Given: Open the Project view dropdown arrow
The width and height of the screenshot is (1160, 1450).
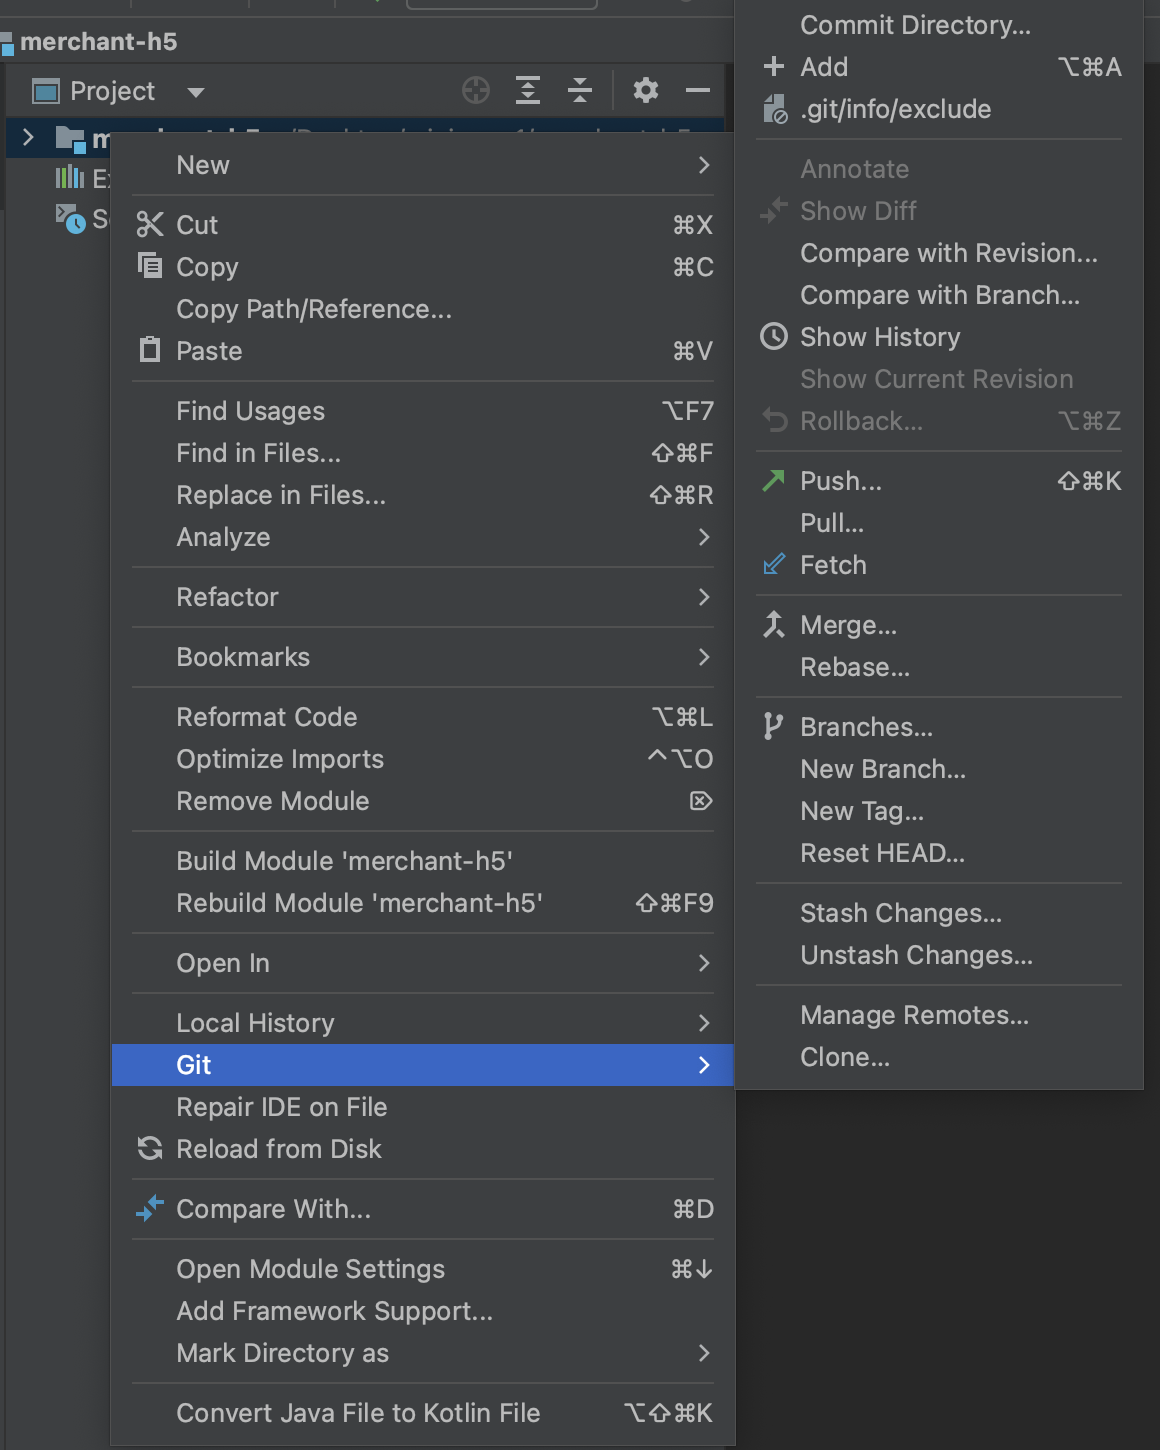Looking at the screenshot, I should (x=196, y=92).
